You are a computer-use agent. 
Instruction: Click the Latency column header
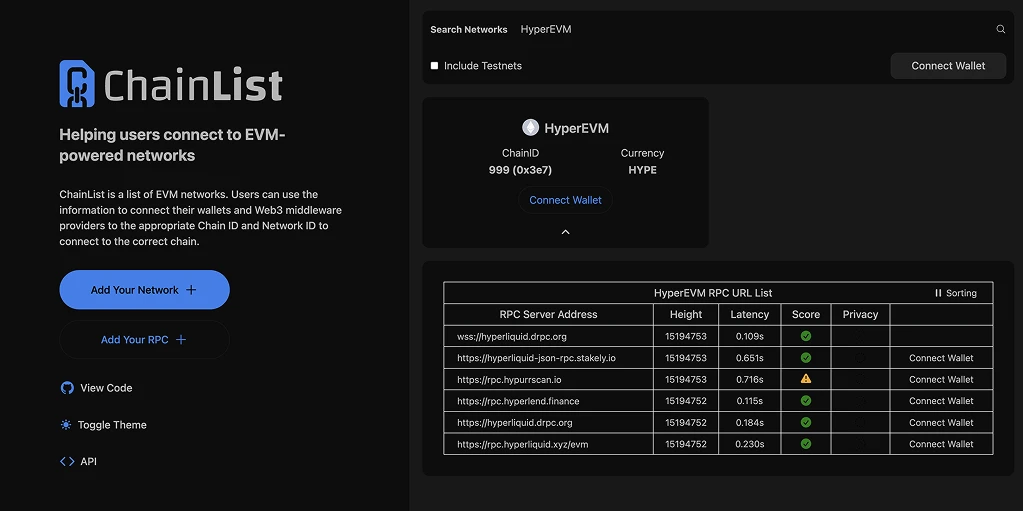(750, 315)
